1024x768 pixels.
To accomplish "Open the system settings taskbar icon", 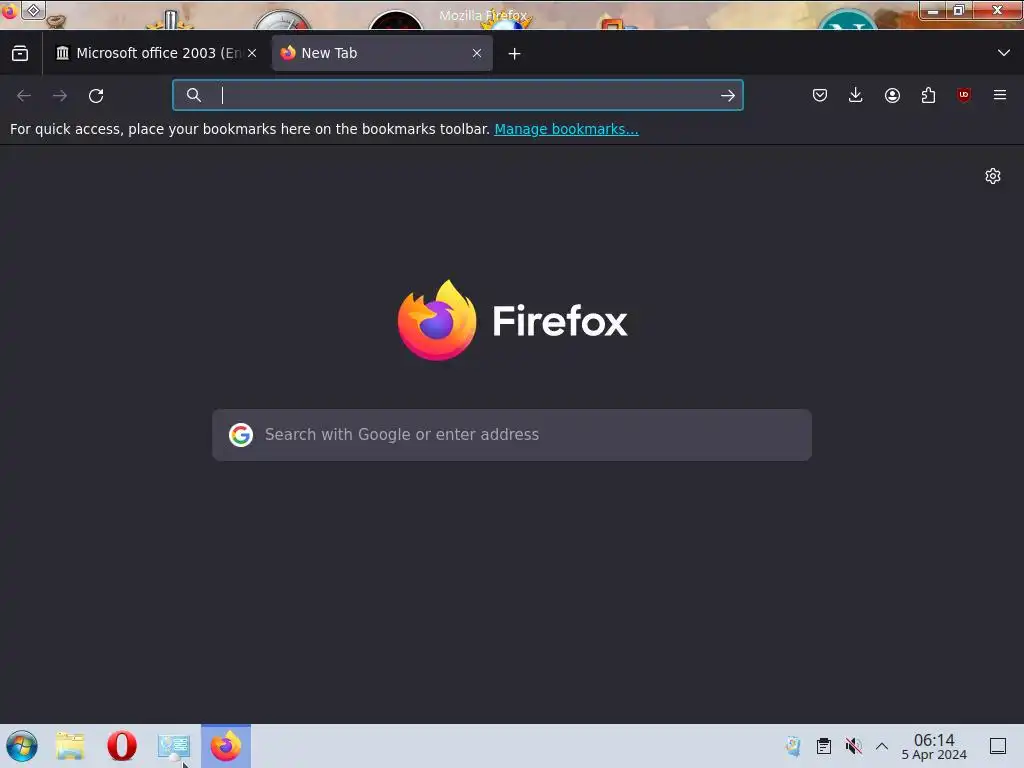I will (174, 746).
